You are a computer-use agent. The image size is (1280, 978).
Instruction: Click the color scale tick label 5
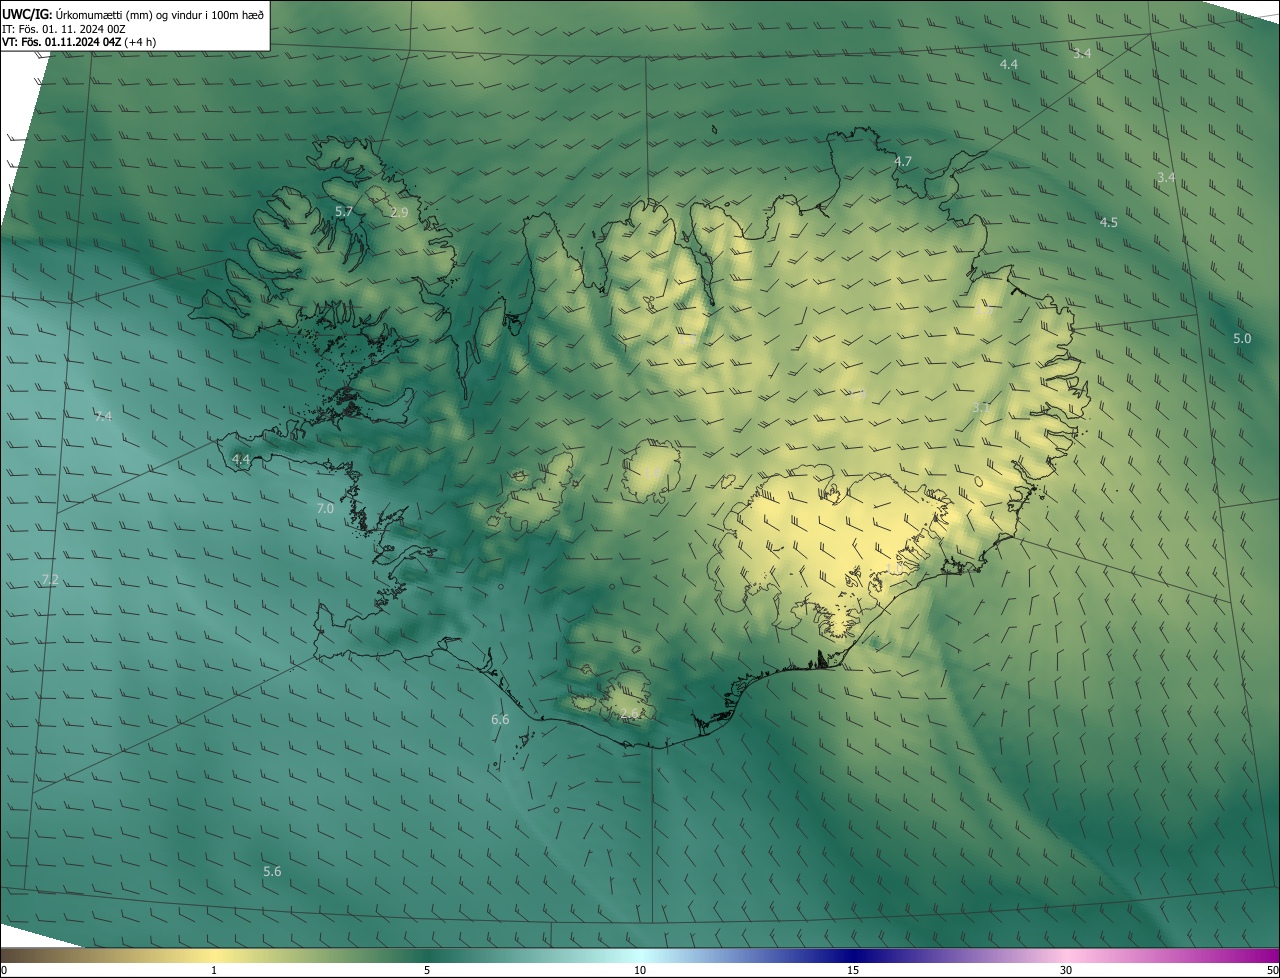point(427,970)
